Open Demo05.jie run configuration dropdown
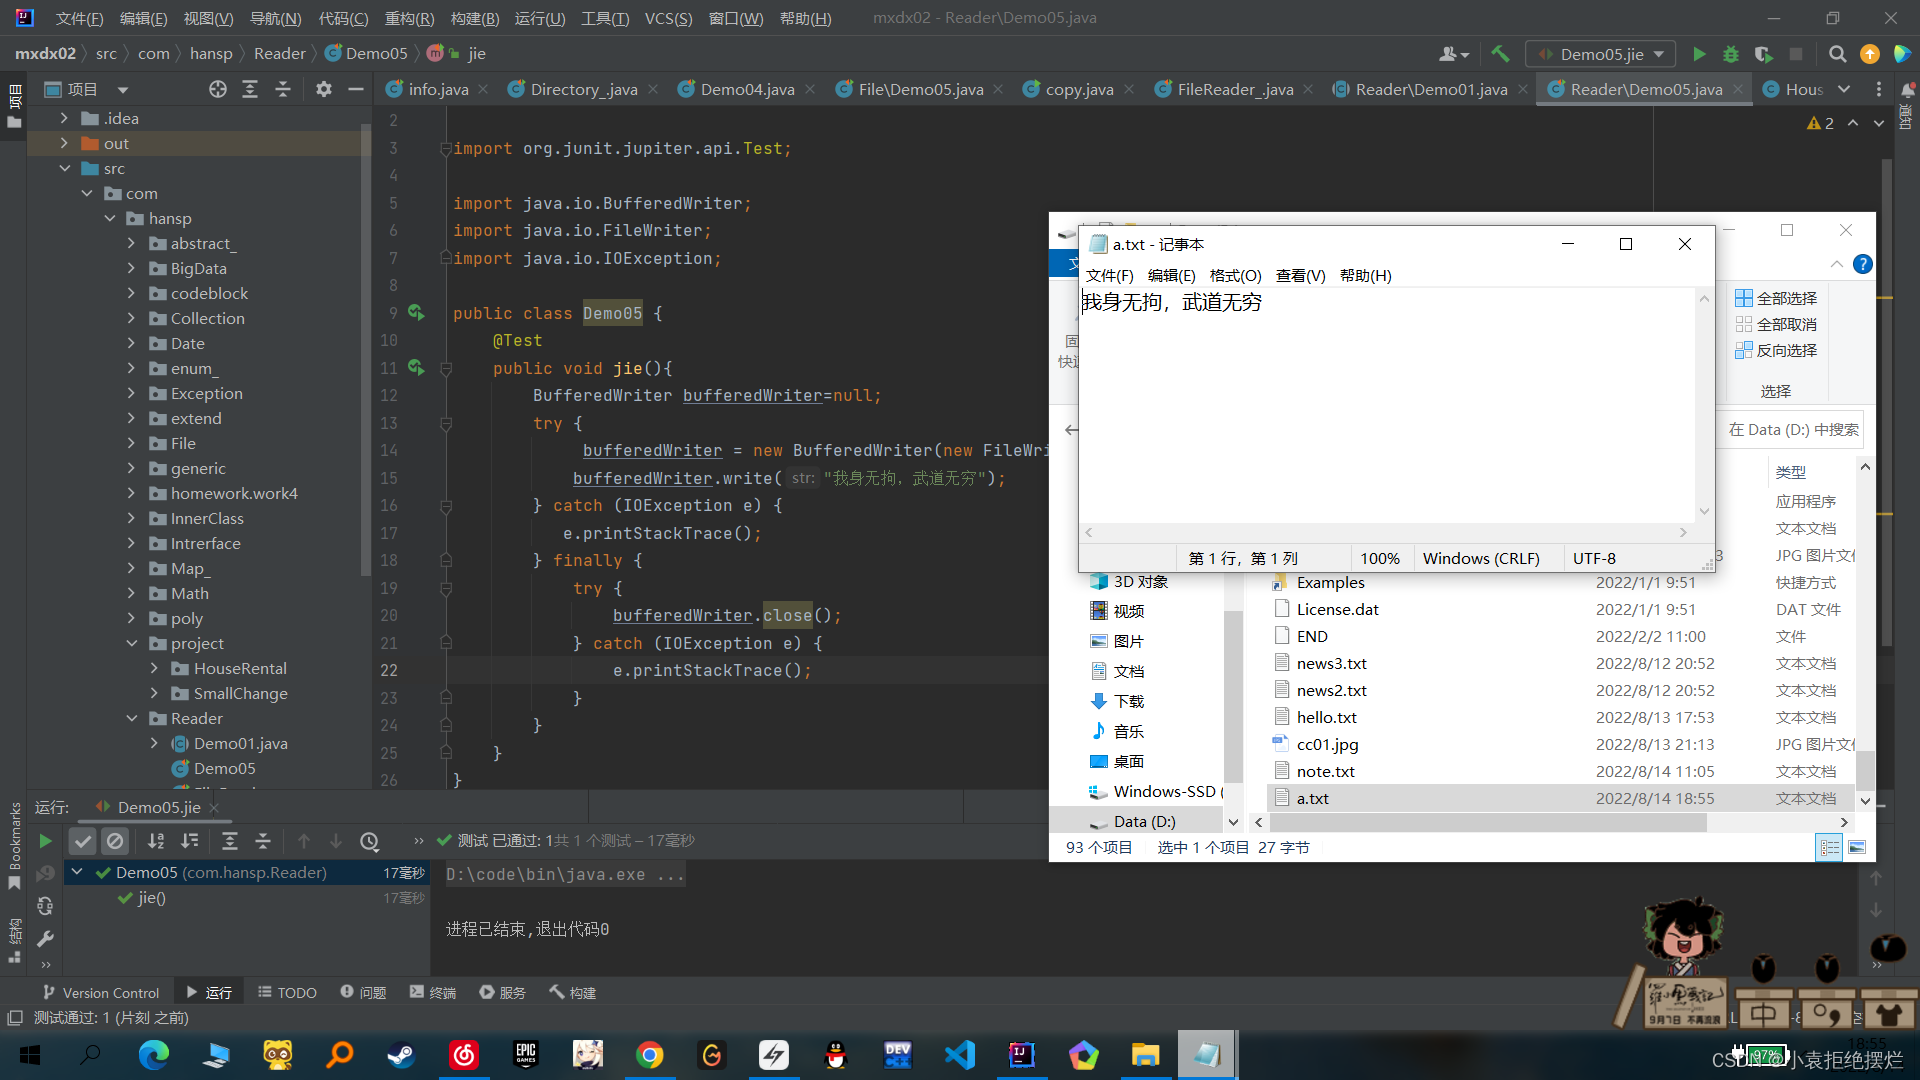The width and height of the screenshot is (1920, 1080). pyautogui.click(x=1602, y=54)
